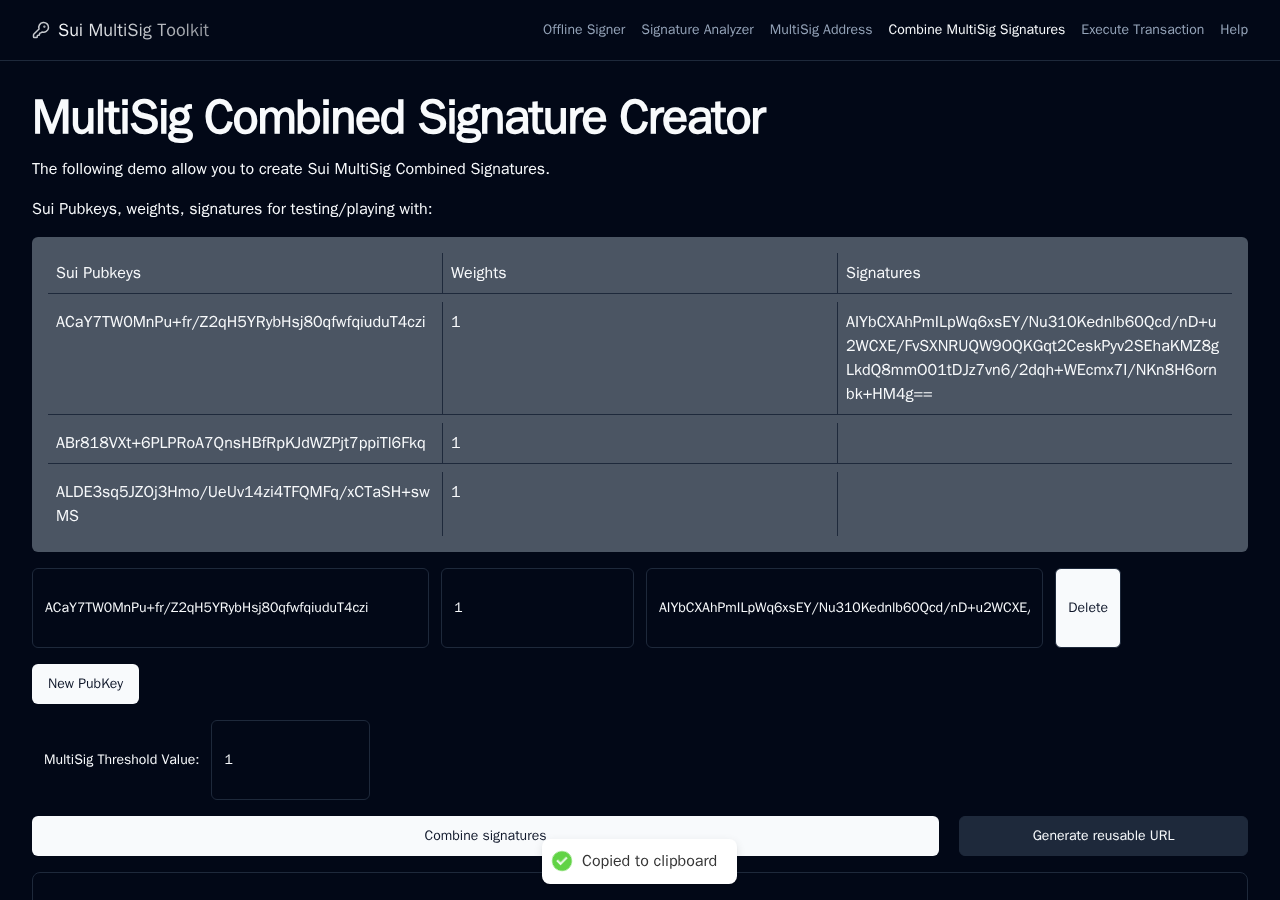The height and width of the screenshot is (900, 1280).
Task: Open Execute Transaction page
Action: click(1142, 30)
